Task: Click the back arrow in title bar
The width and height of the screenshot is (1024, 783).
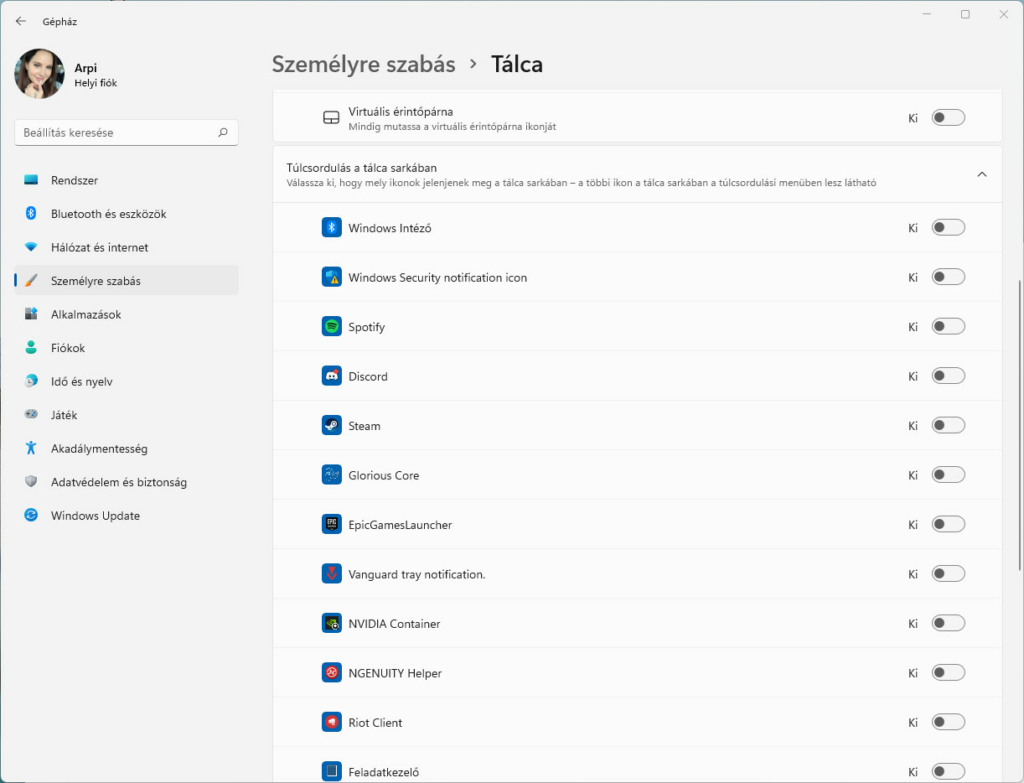Action: (x=21, y=20)
